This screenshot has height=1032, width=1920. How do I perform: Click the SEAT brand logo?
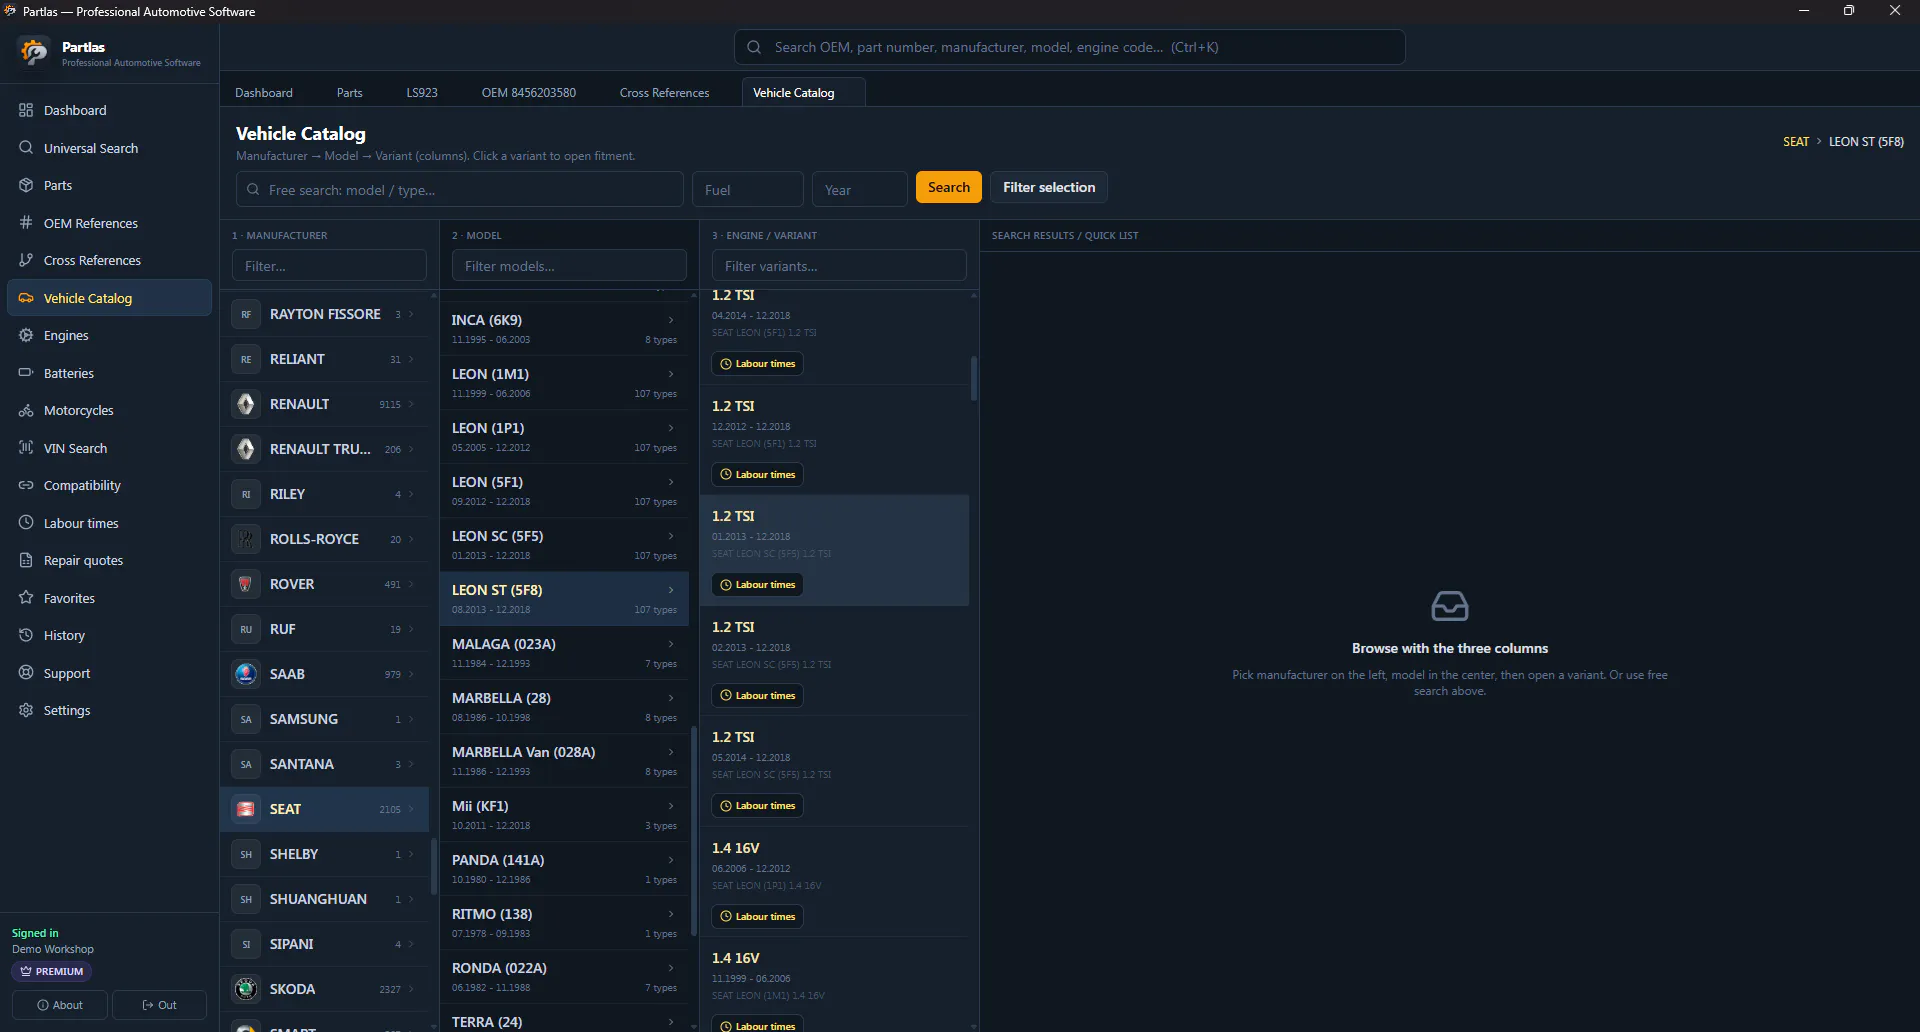click(246, 809)
